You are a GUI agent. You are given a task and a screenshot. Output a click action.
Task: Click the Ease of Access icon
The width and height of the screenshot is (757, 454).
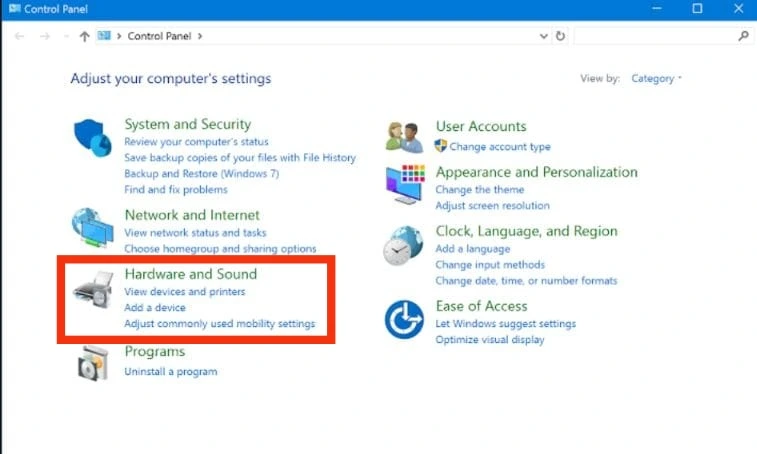point(404,319)
